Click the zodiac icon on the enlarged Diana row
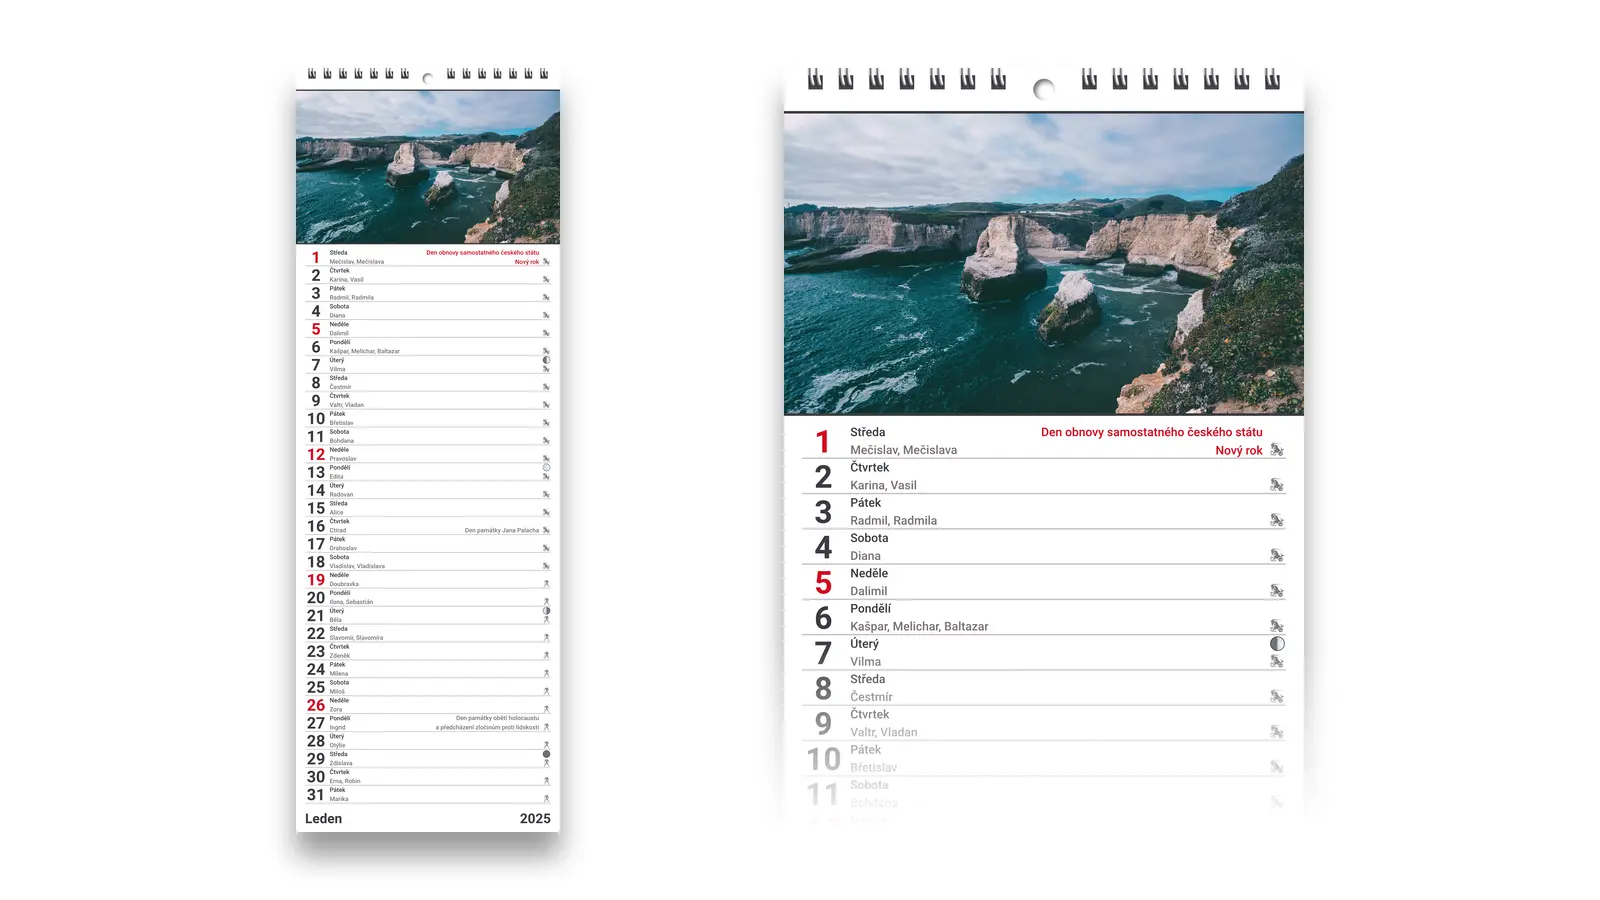Image resolution: width=1600 pixels, height=900 pixels. tap(1277, 555)
